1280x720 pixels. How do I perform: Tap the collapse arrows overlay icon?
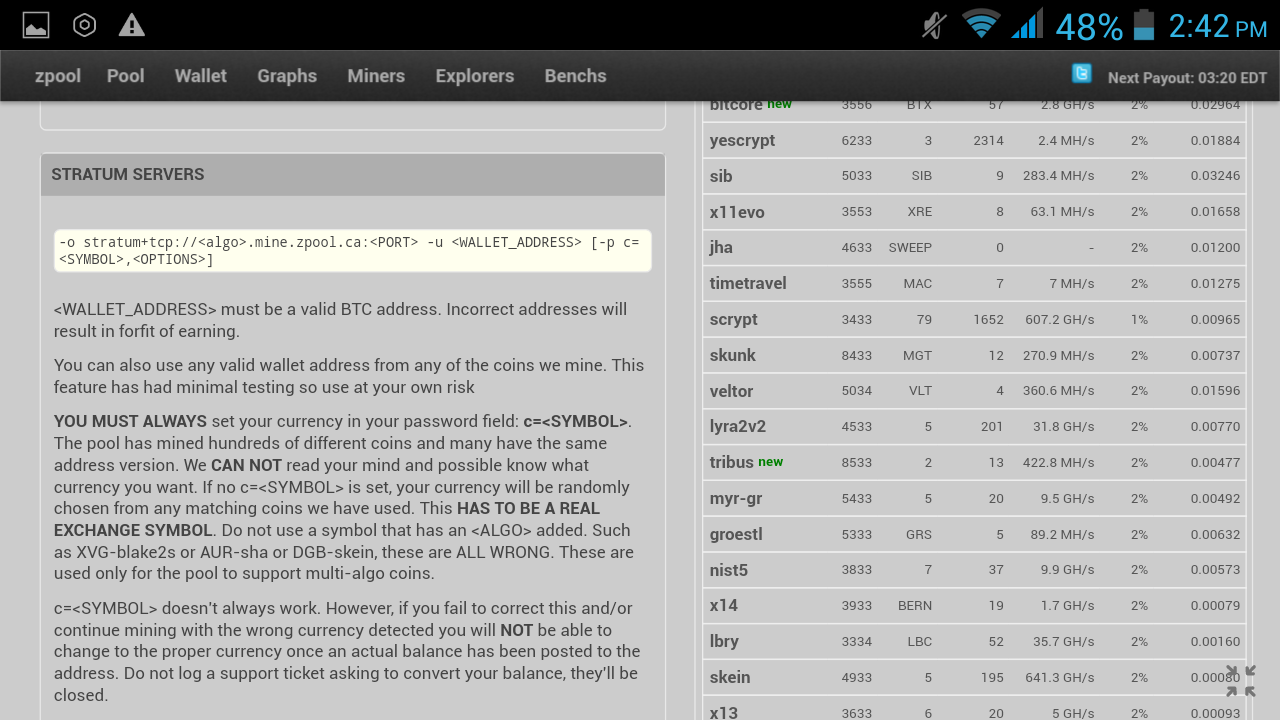pyautogui.click(x=1241, y=681)
